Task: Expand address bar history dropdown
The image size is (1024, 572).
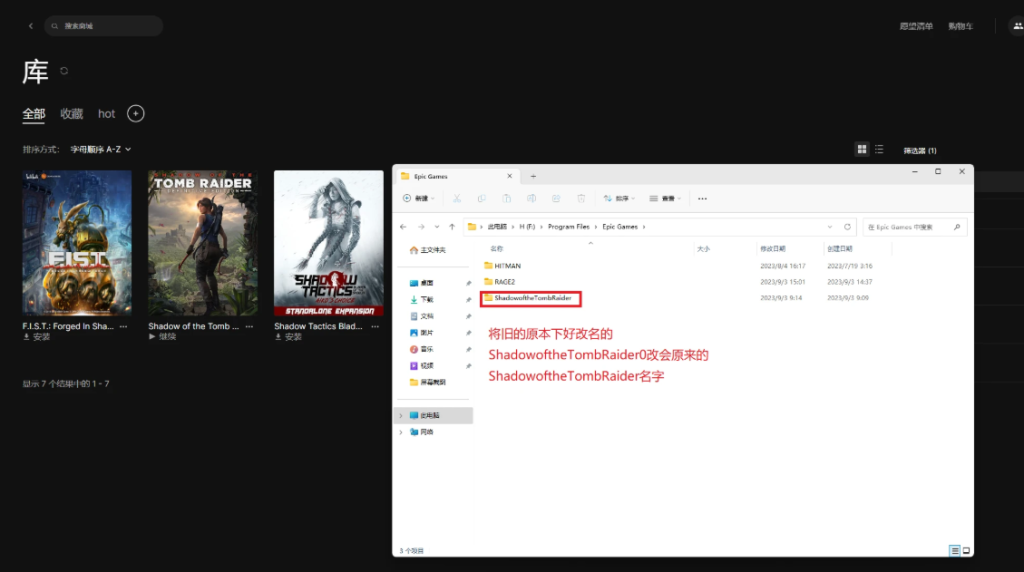Action: pyautogui.click(x=830, y=227)
